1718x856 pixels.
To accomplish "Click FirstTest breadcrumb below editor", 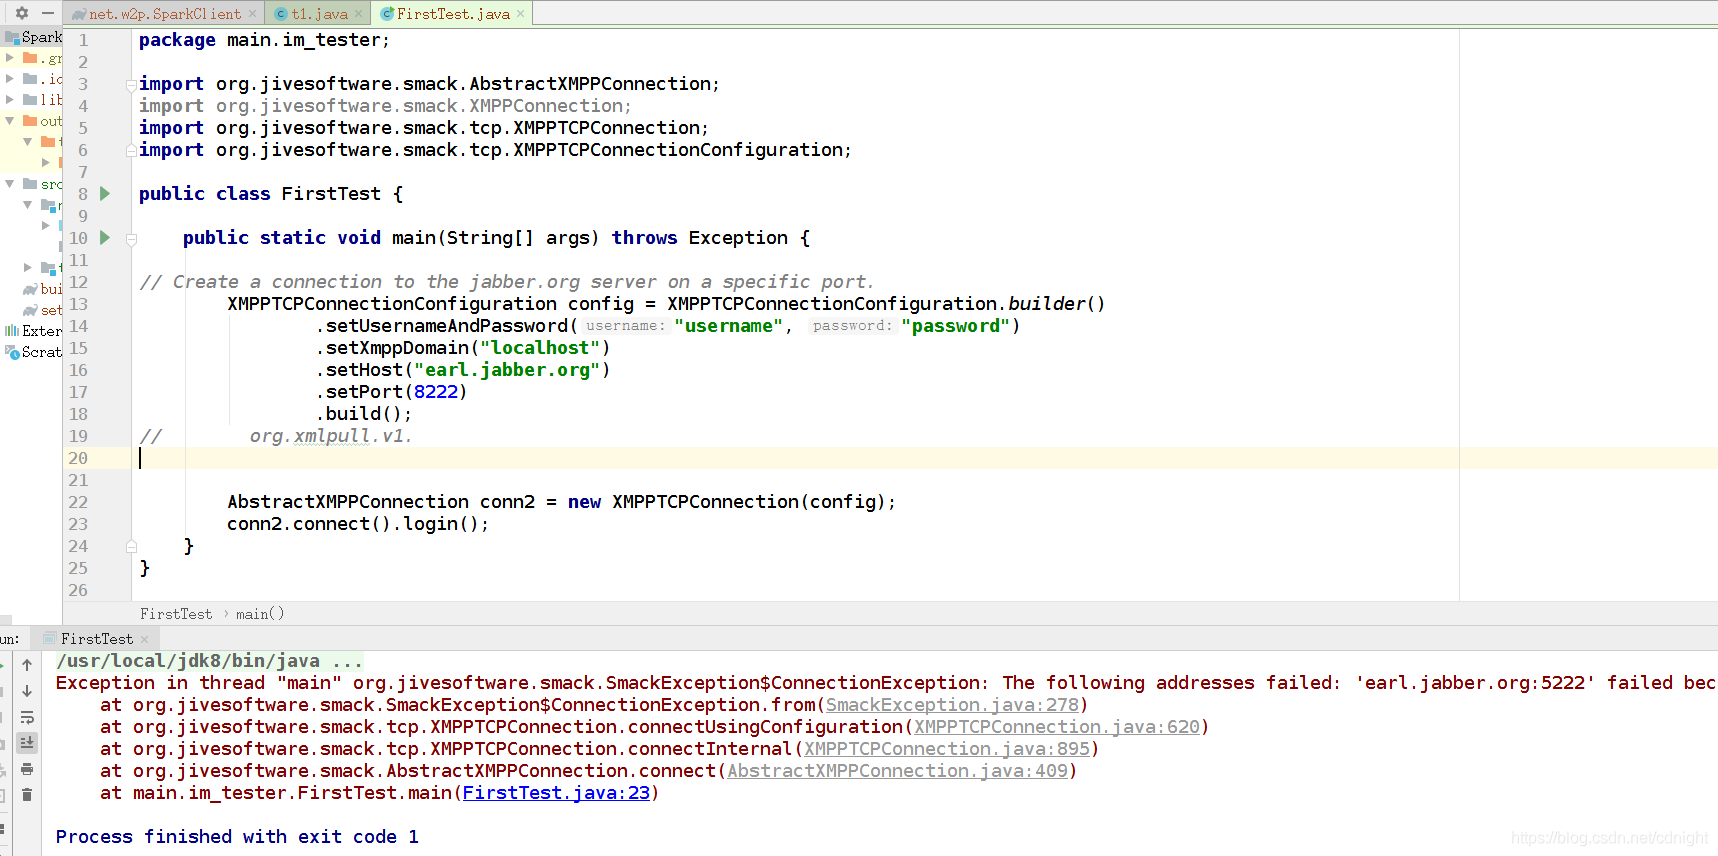I will click(x=176, y=614).
